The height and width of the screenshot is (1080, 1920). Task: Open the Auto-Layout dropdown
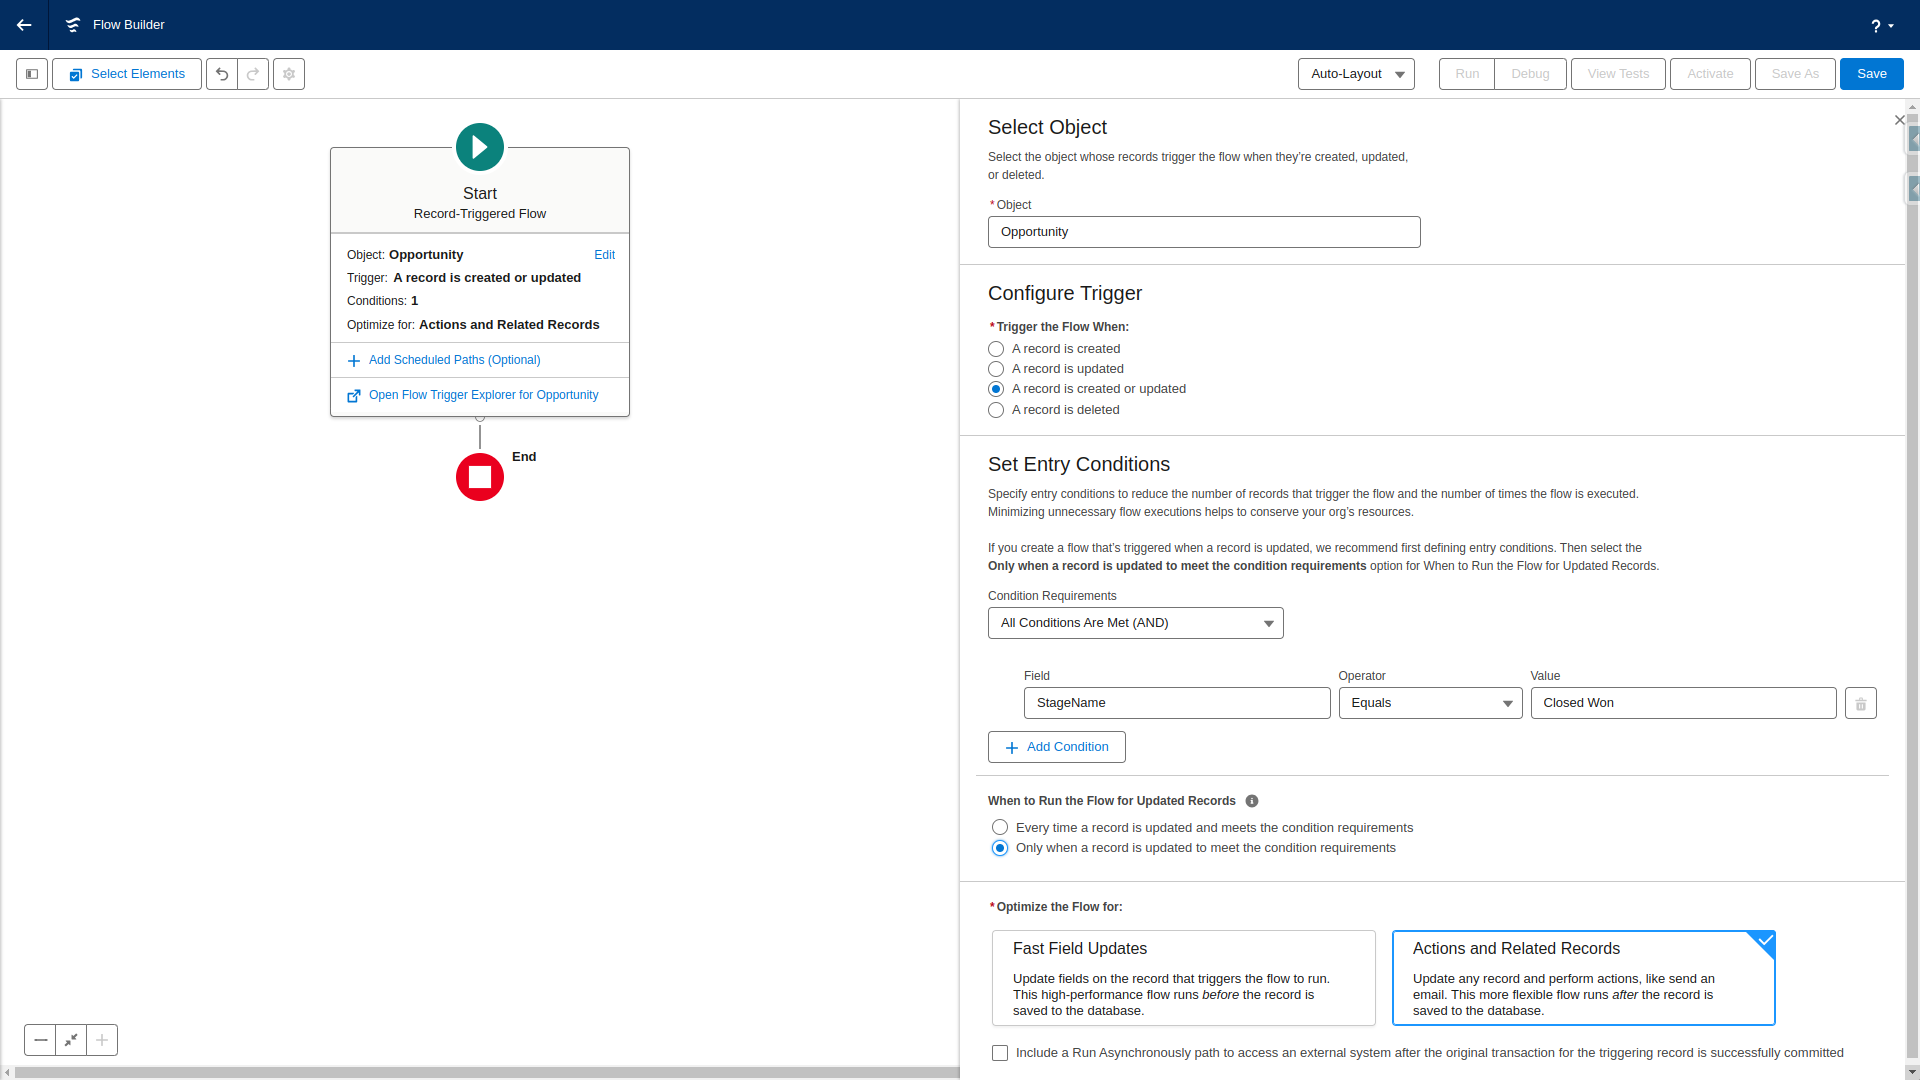[1356, 73]
